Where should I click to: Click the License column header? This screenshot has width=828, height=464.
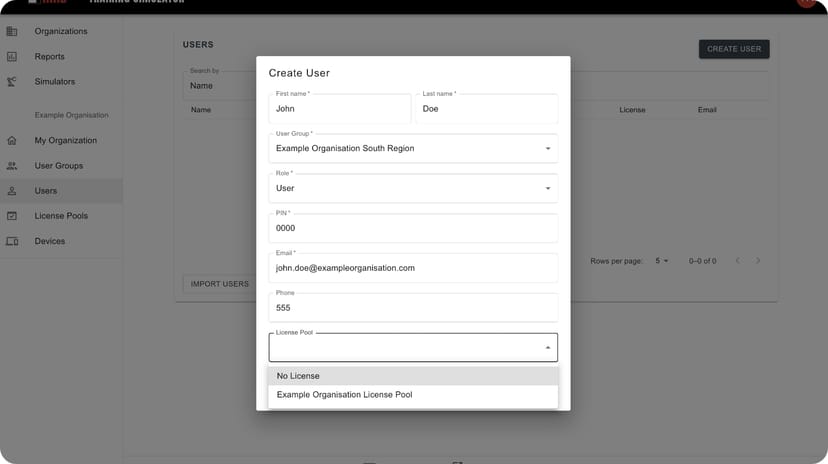(x=632, y=110)
